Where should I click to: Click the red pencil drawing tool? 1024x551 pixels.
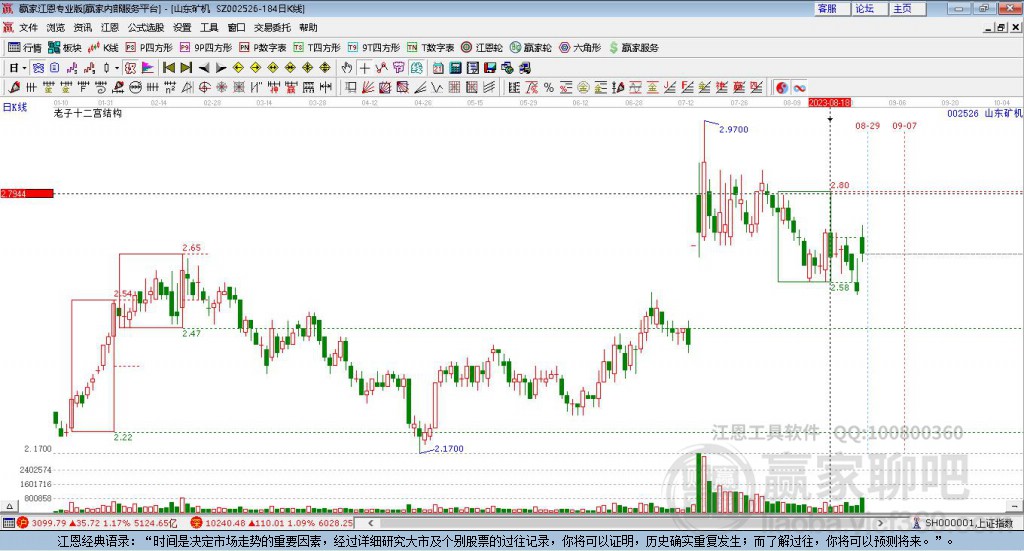click(14, 87)
